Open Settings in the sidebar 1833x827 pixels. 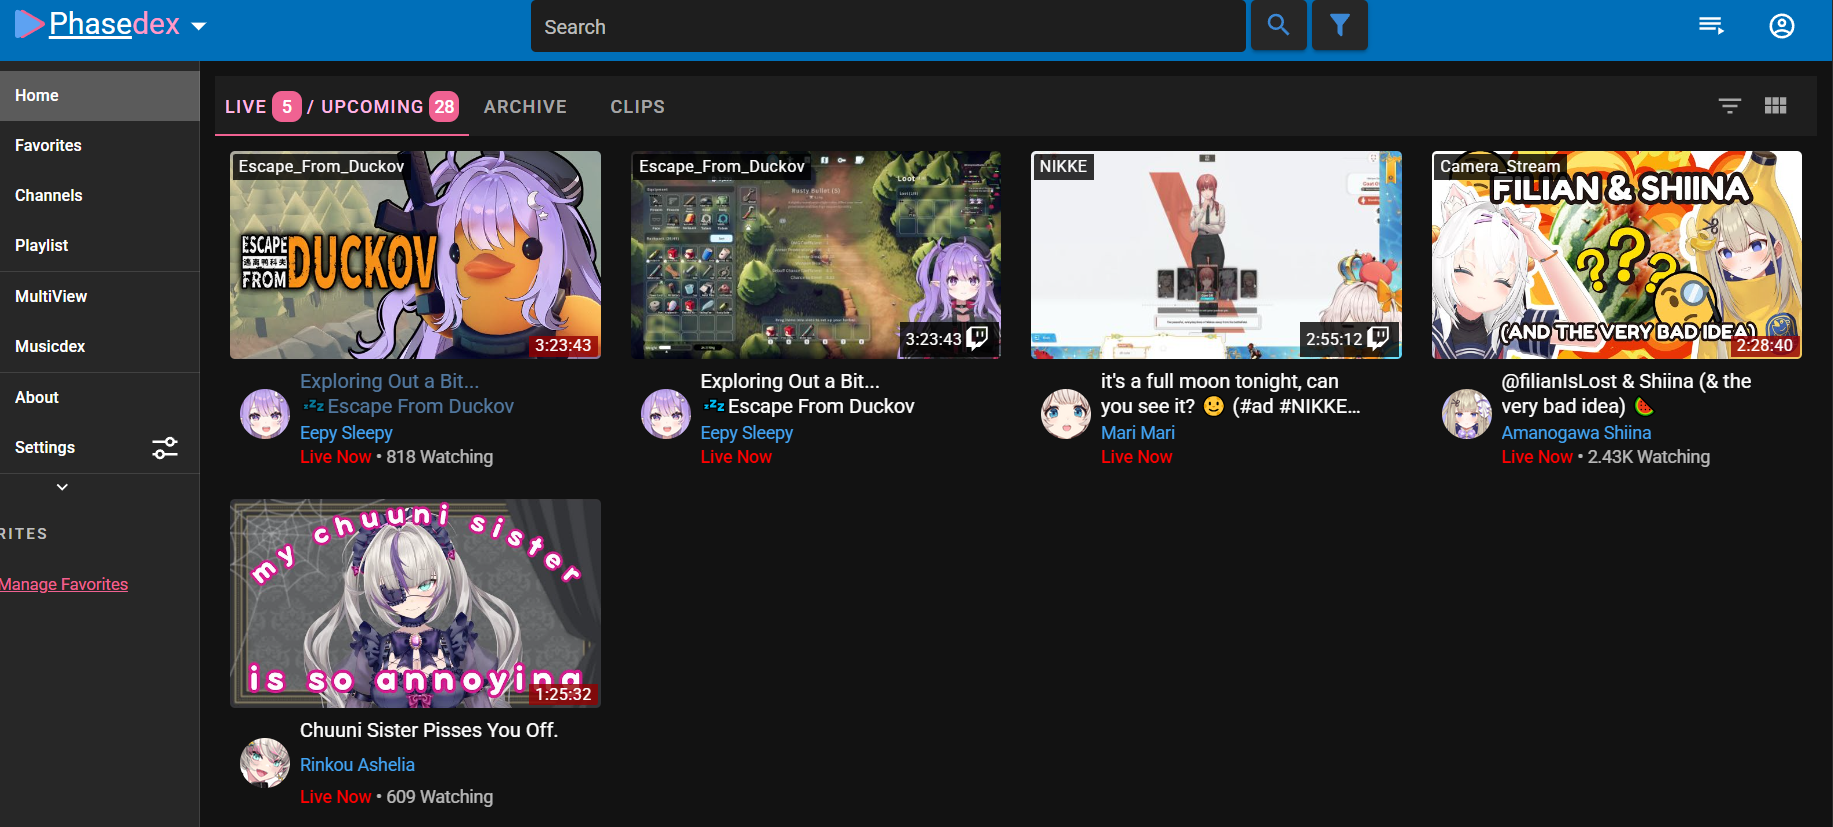100,448
